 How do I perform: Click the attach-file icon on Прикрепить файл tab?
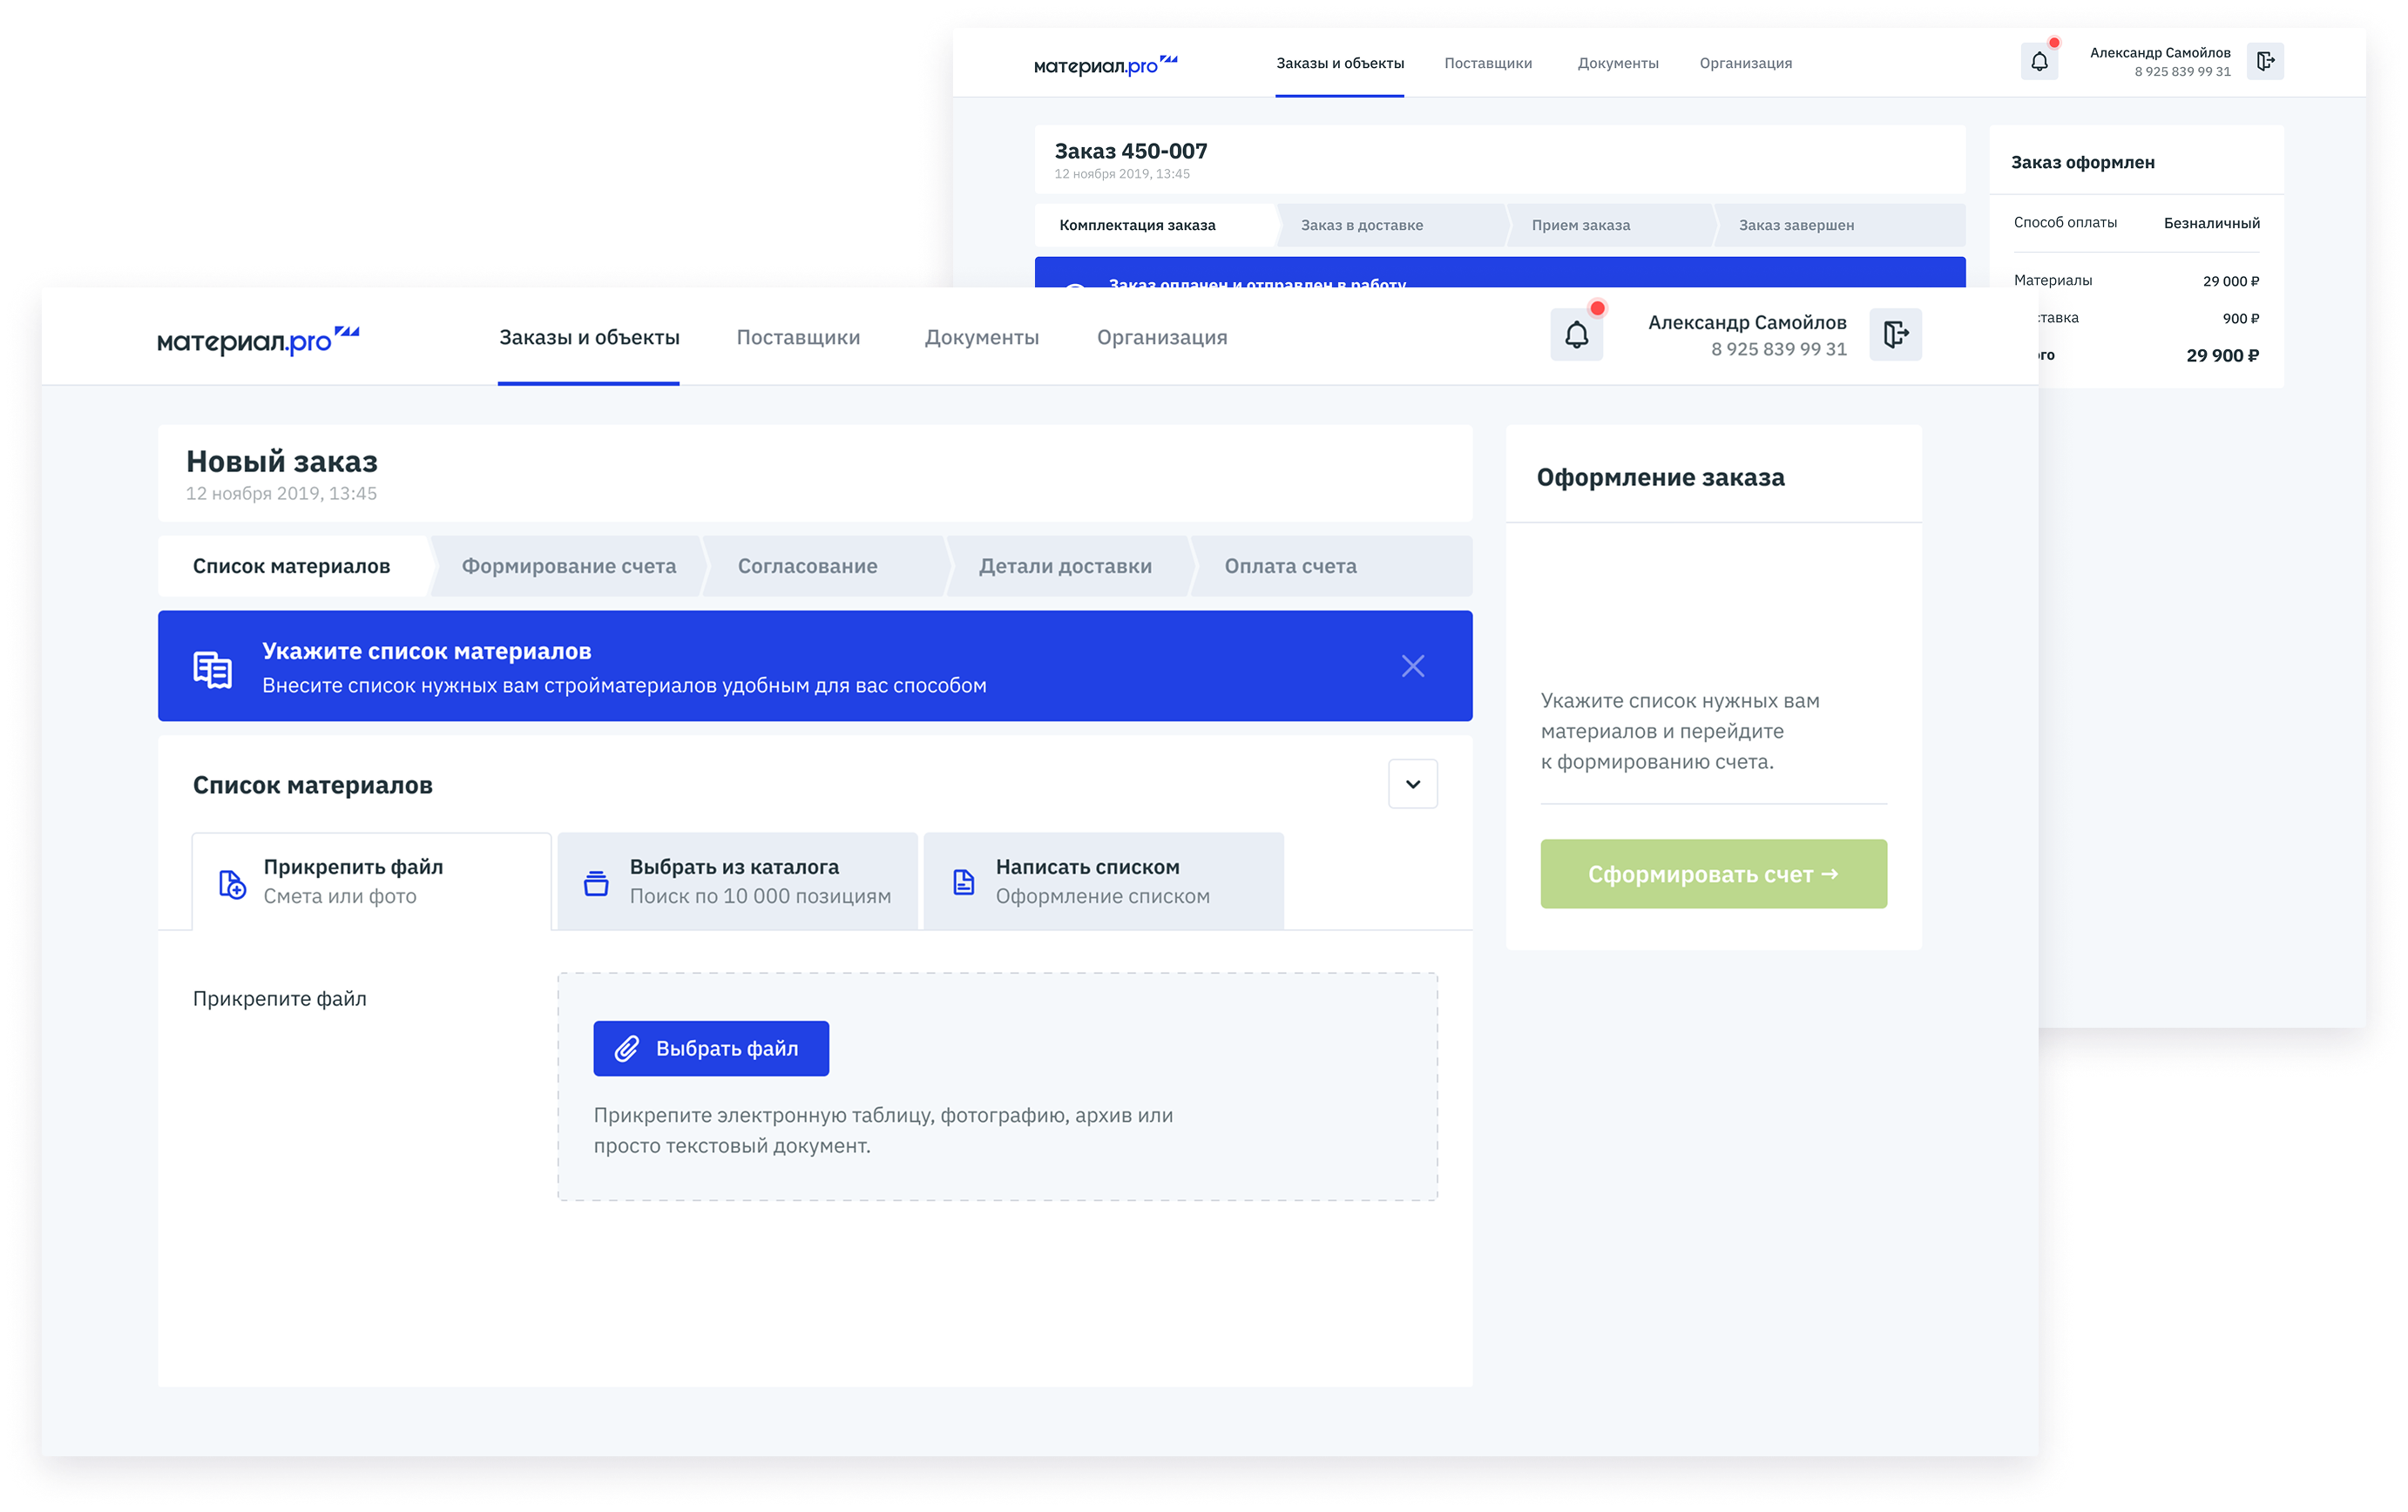point(232,884)
